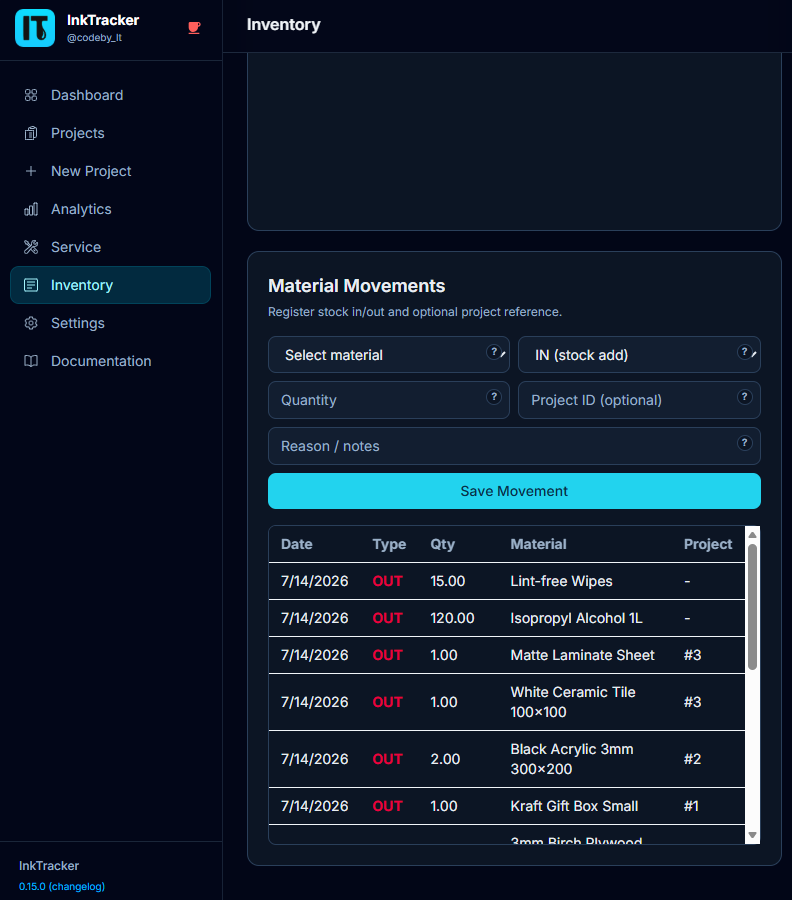Screen dimensions: 792x900
Task: Open Documentation from sidebar
Action: click(110, 361)
